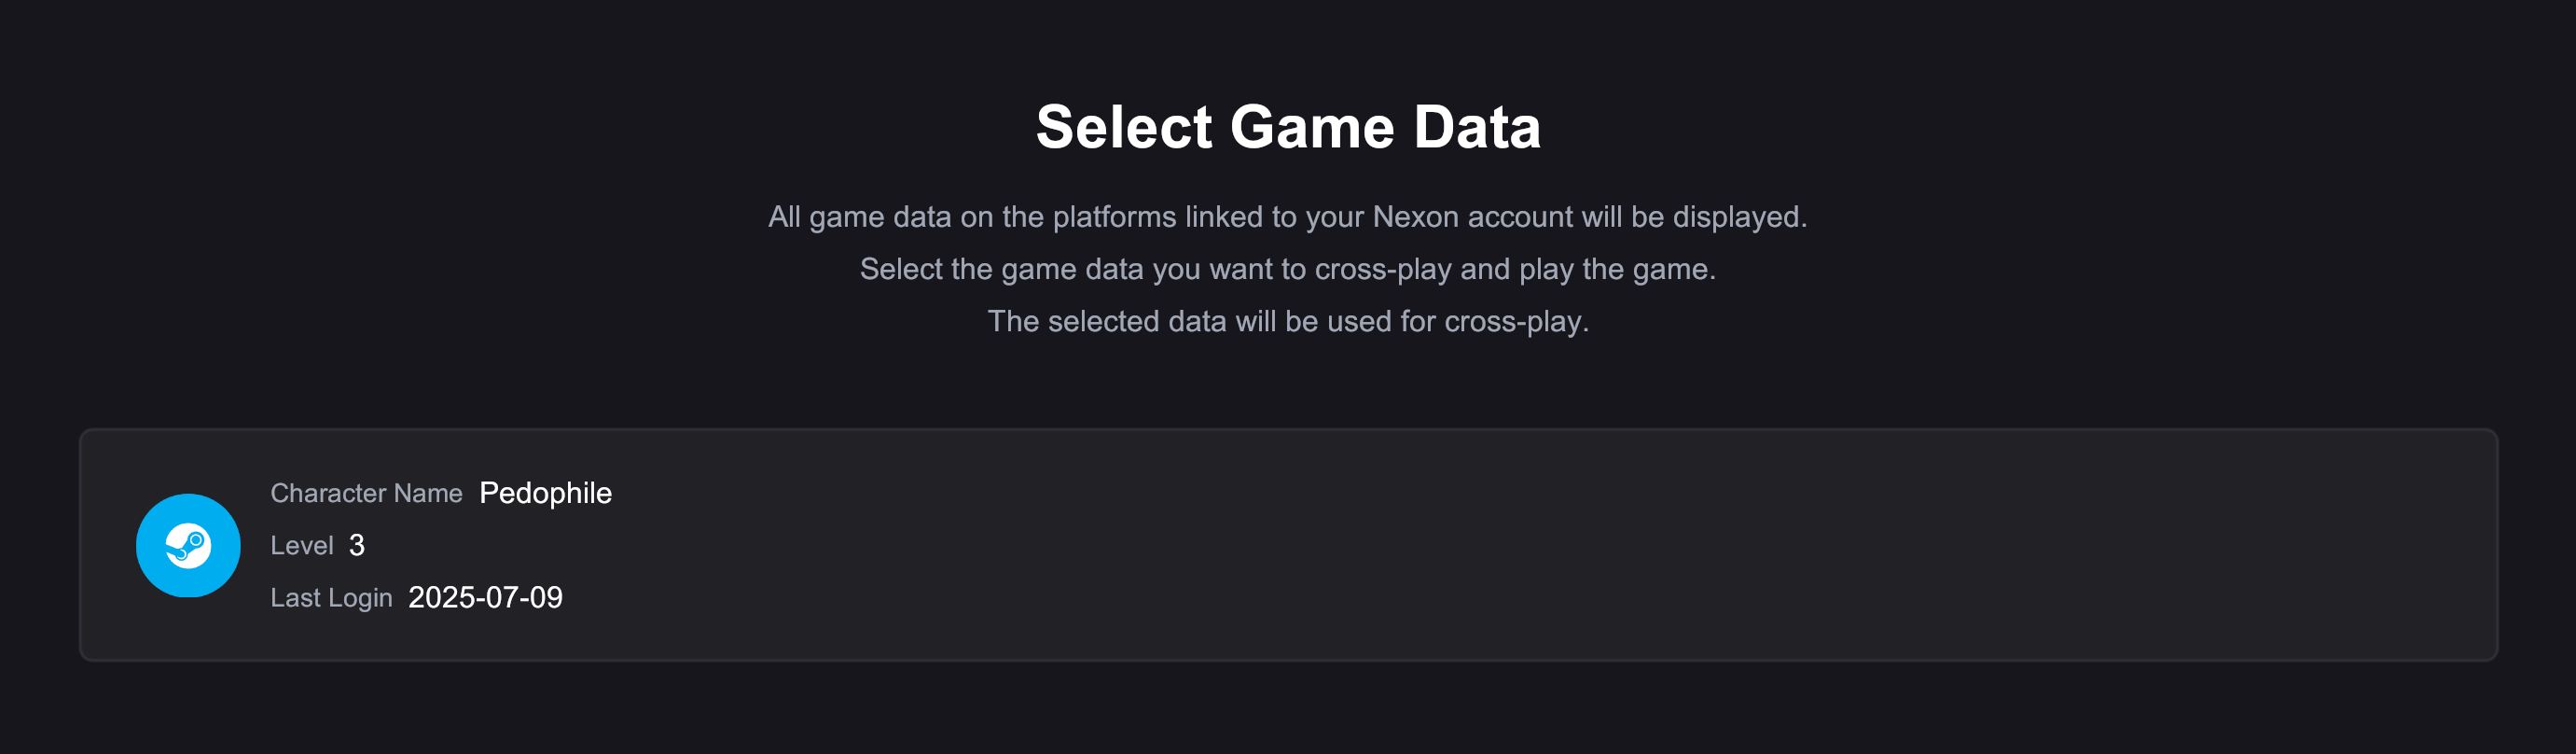The height and width of the screenshot is (754, 2576).
Task: Select the Steam game data card
Action: [x=1288, y=545]
